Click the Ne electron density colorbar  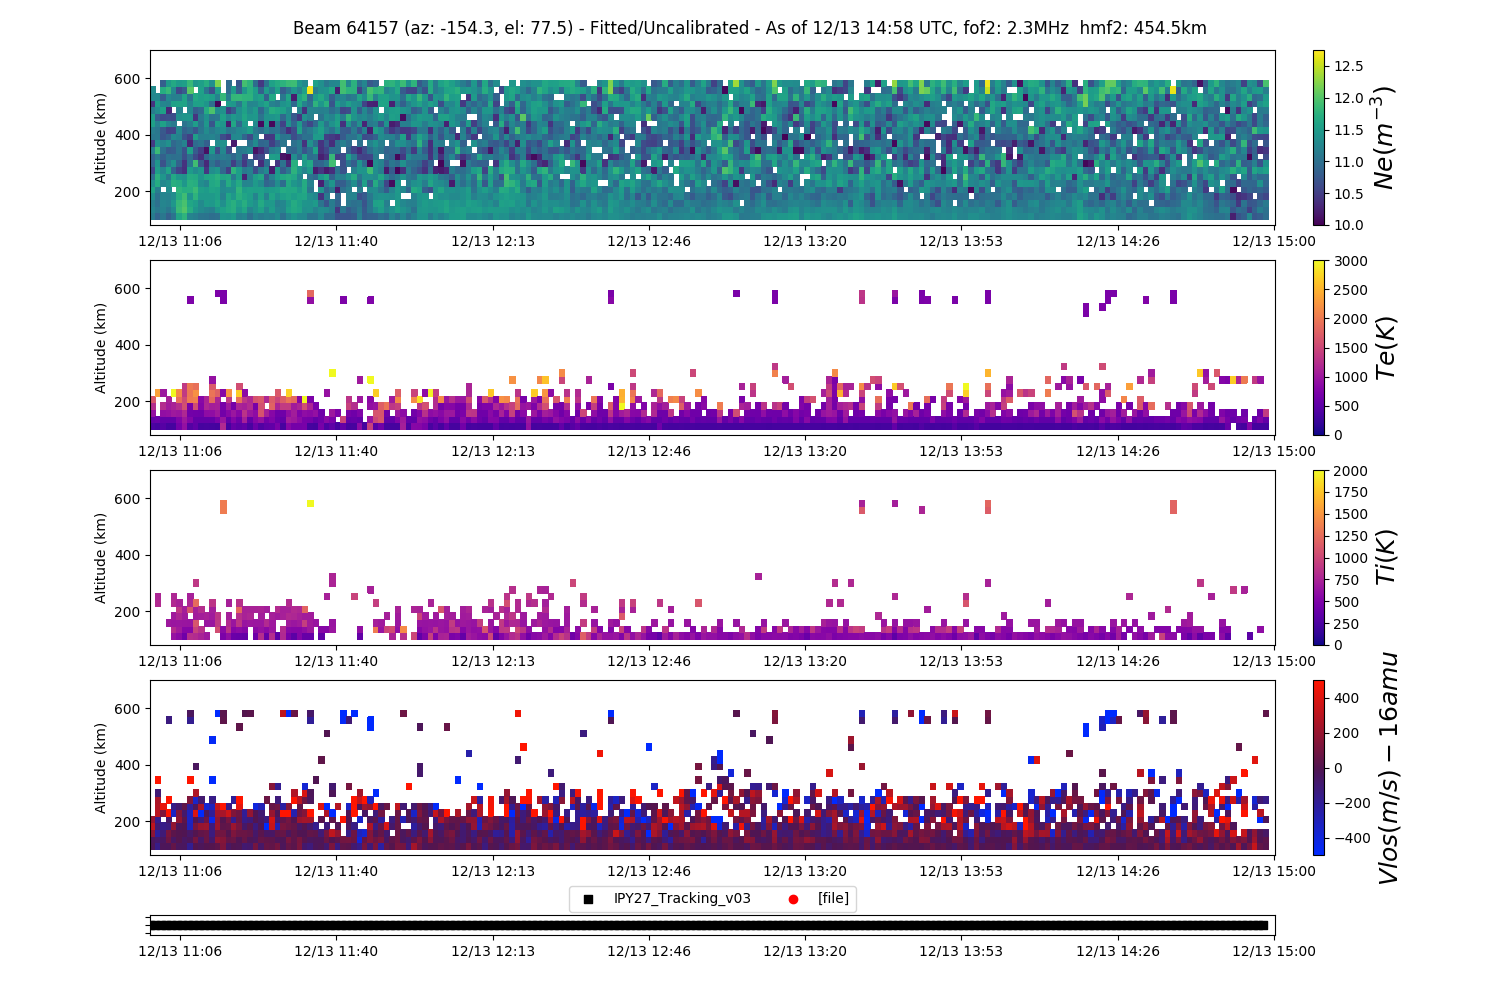pos(1318,137)
